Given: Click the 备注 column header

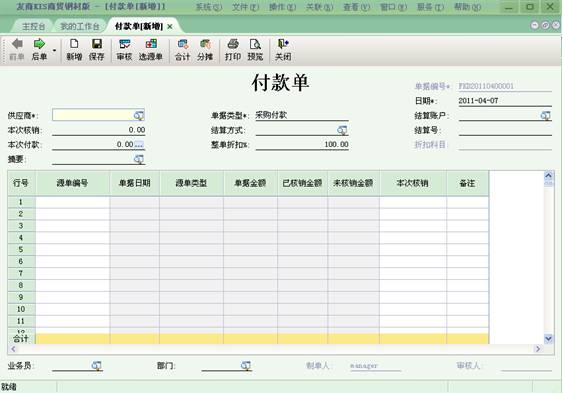Looking at the screenshot, I should tap(467, 183).
